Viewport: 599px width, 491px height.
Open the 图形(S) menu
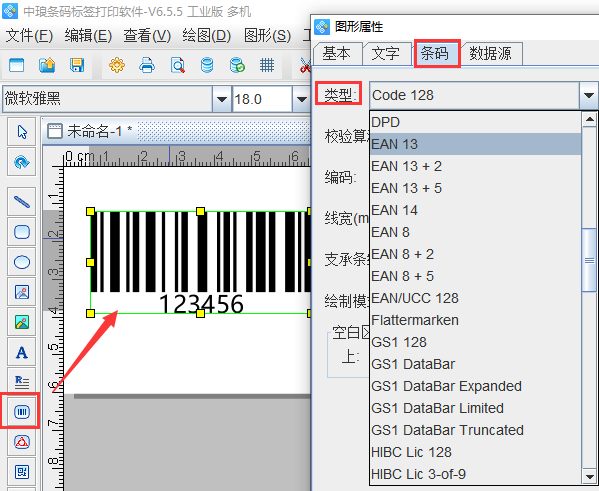(267, 36)
